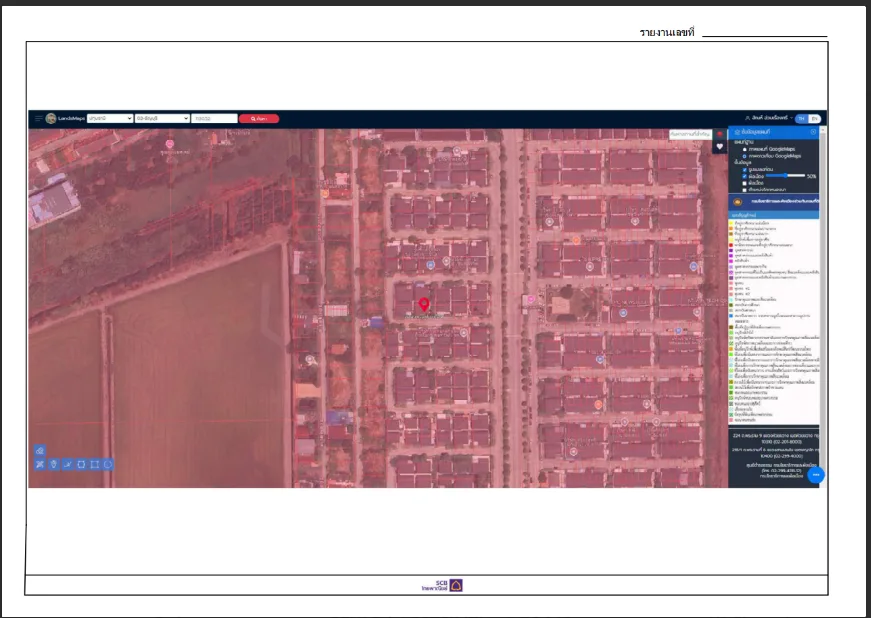The height and width of the screenshot is (618, 871).
Task: Uncheck the first checked layer checkbox
Action: click(744, 169)
